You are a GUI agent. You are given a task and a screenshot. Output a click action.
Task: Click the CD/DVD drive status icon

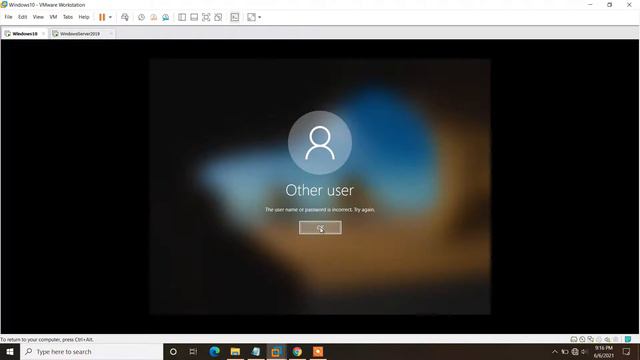pos(582,339)
